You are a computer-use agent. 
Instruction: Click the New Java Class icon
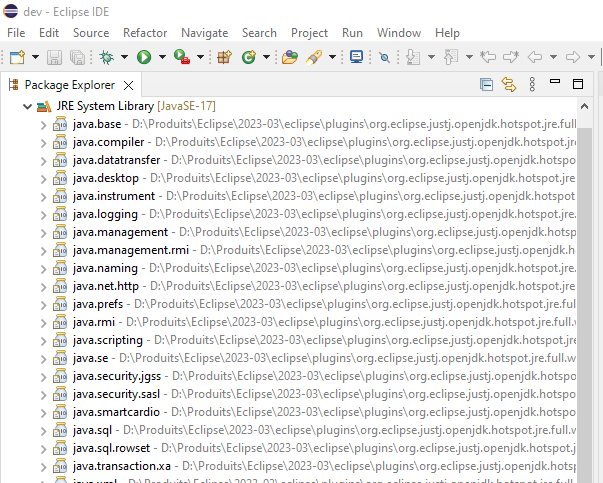pyautogui.click(x=249, y=57)
